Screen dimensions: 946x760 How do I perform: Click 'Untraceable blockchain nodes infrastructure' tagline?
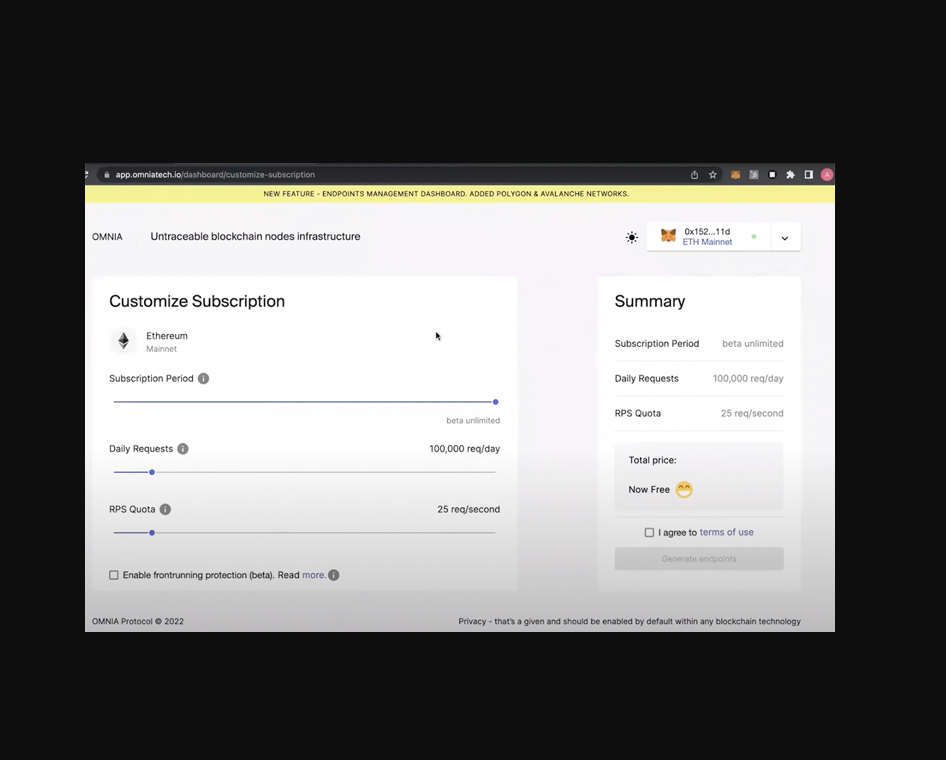(255, 236)
